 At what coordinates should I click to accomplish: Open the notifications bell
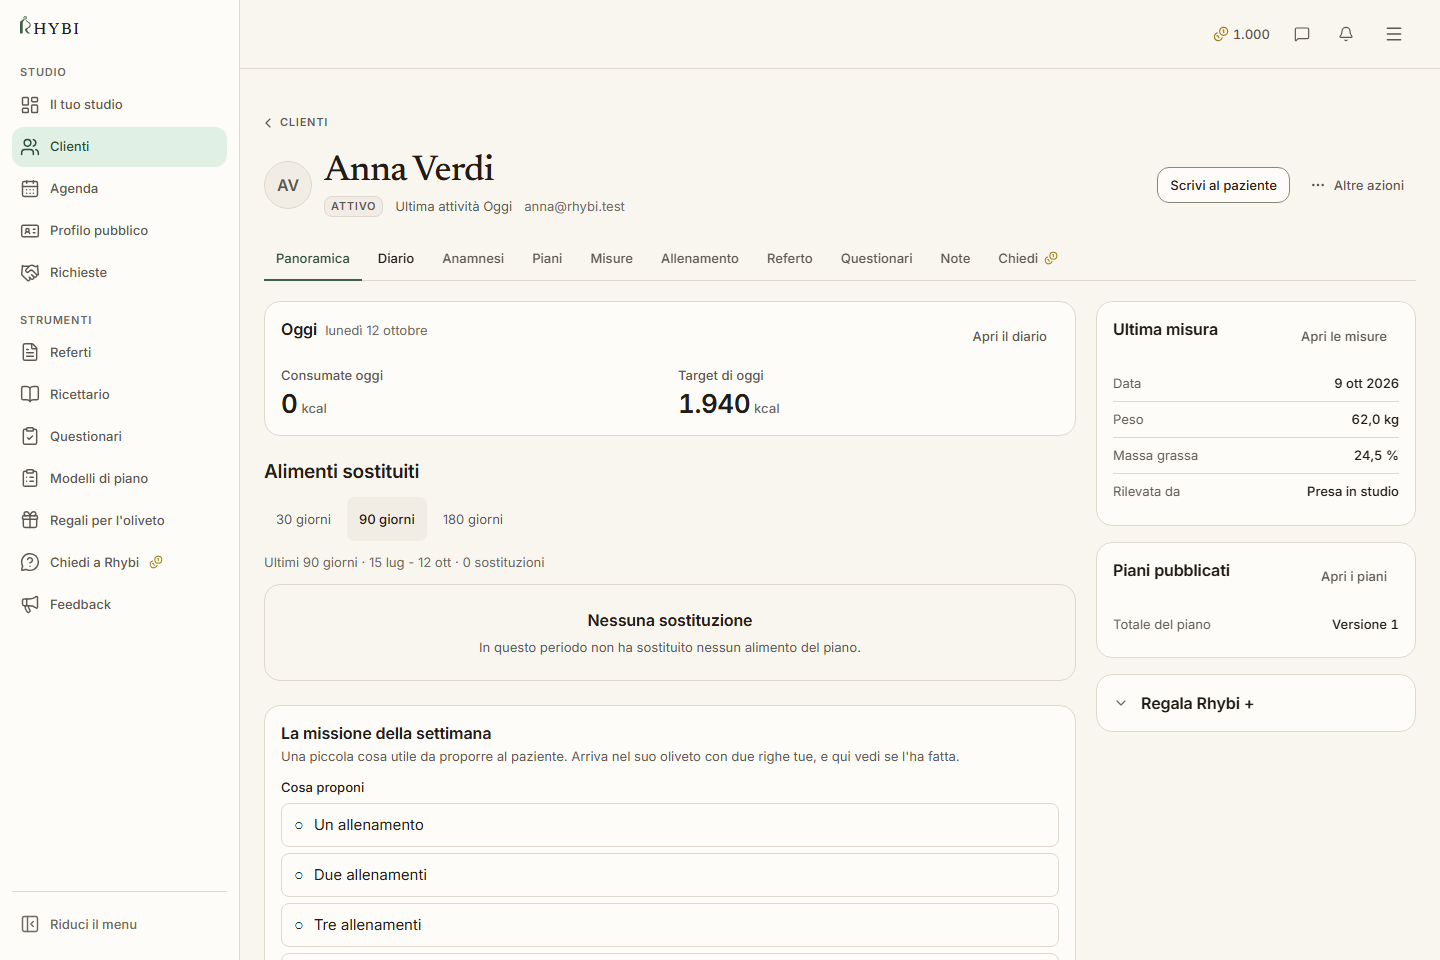(1346, 34)
